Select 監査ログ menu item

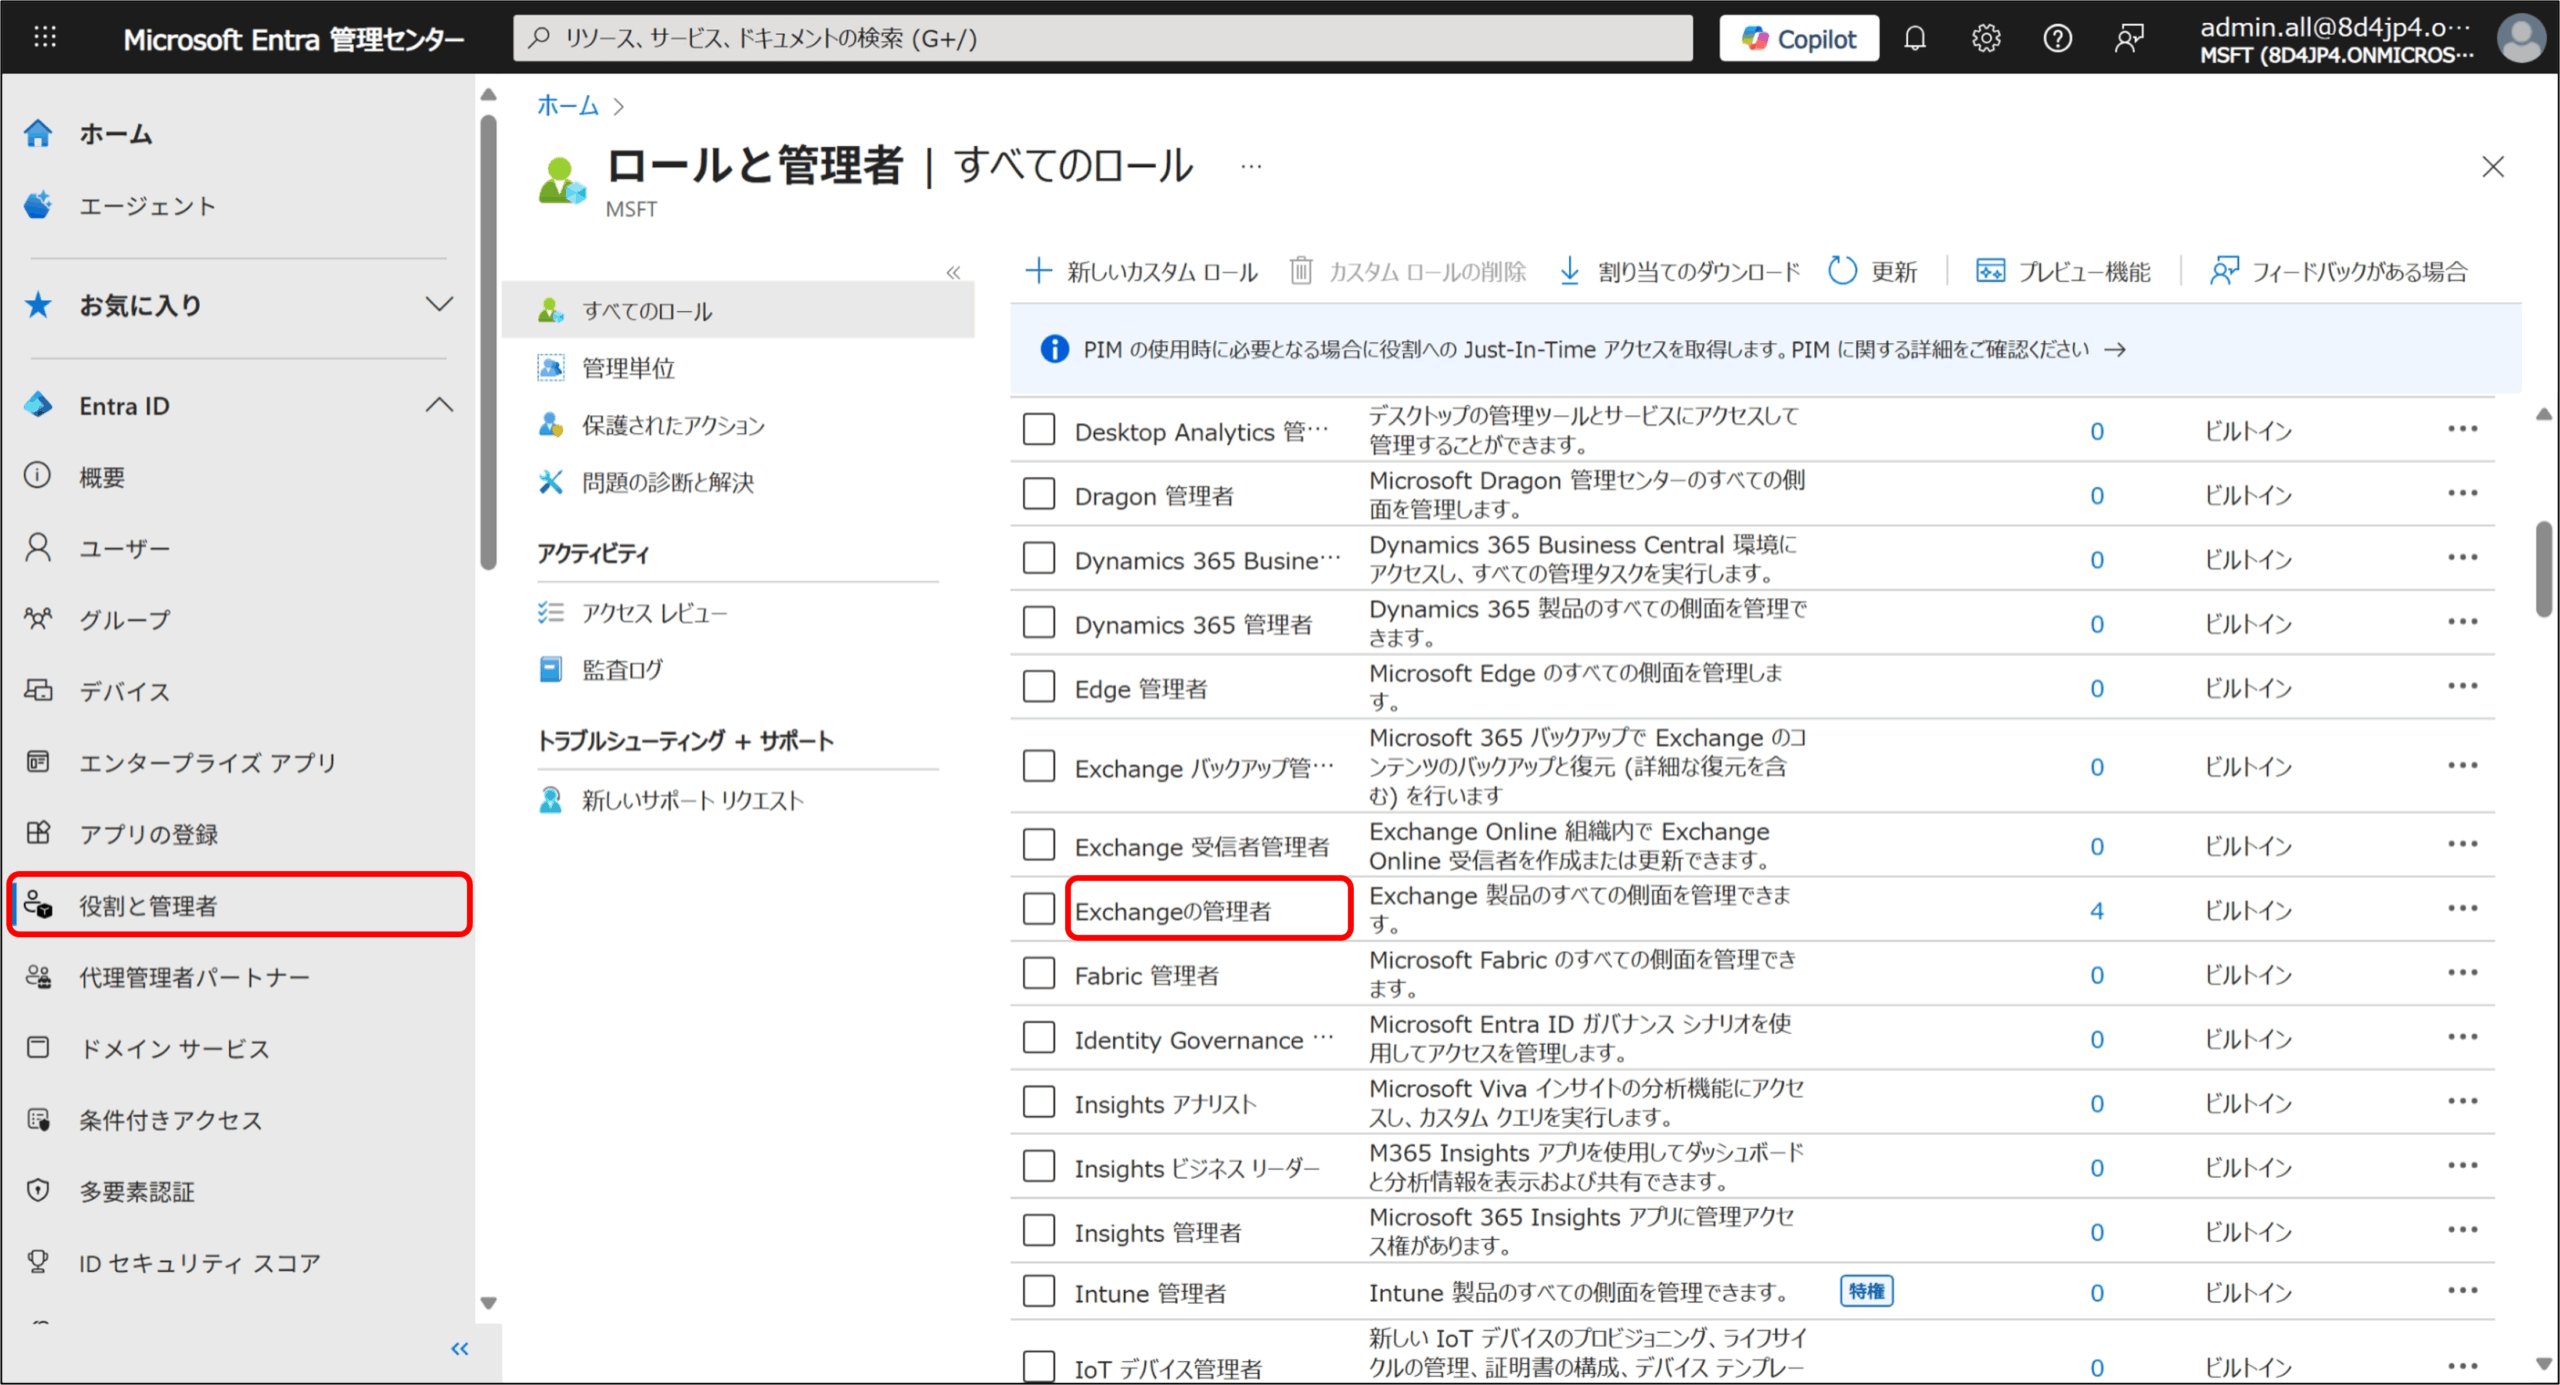tap(622, 670)
